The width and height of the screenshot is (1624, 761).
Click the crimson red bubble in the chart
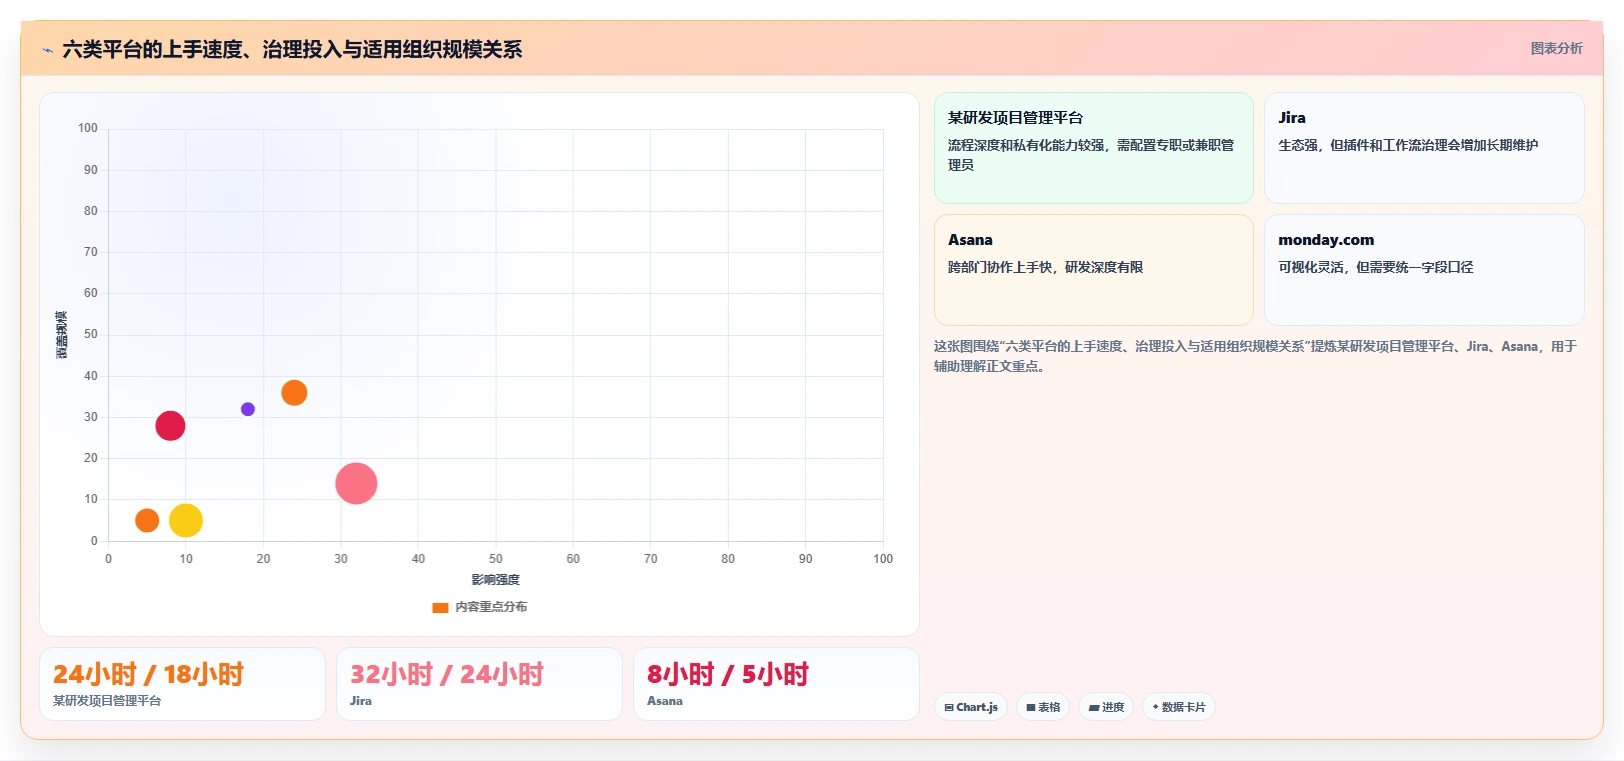170,426
